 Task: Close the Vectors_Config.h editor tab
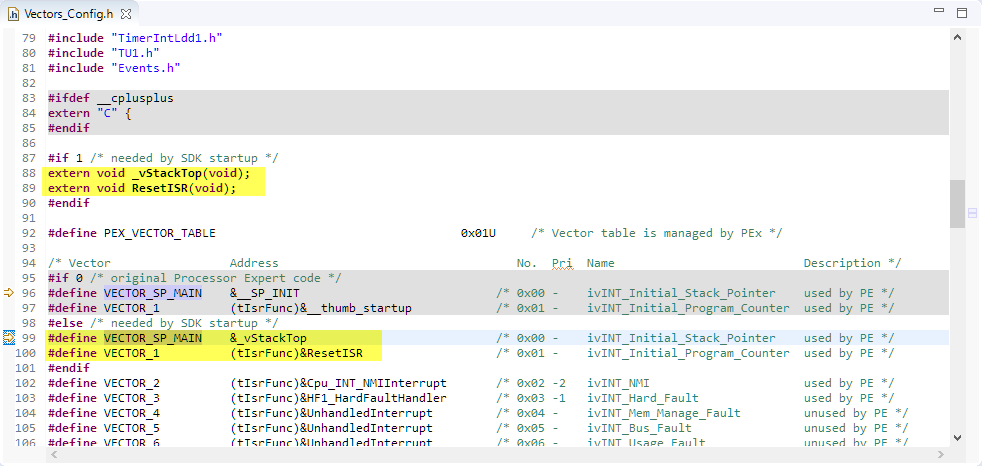pyautogui.click(x=126, y=13)
